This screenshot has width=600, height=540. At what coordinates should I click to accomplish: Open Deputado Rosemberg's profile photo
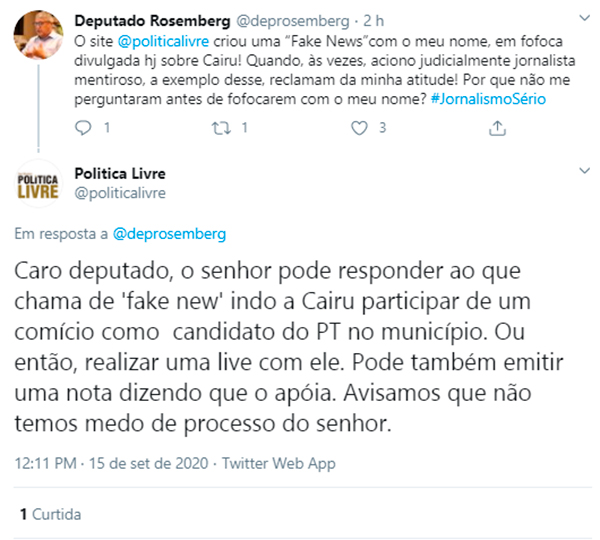coord(40,36)
